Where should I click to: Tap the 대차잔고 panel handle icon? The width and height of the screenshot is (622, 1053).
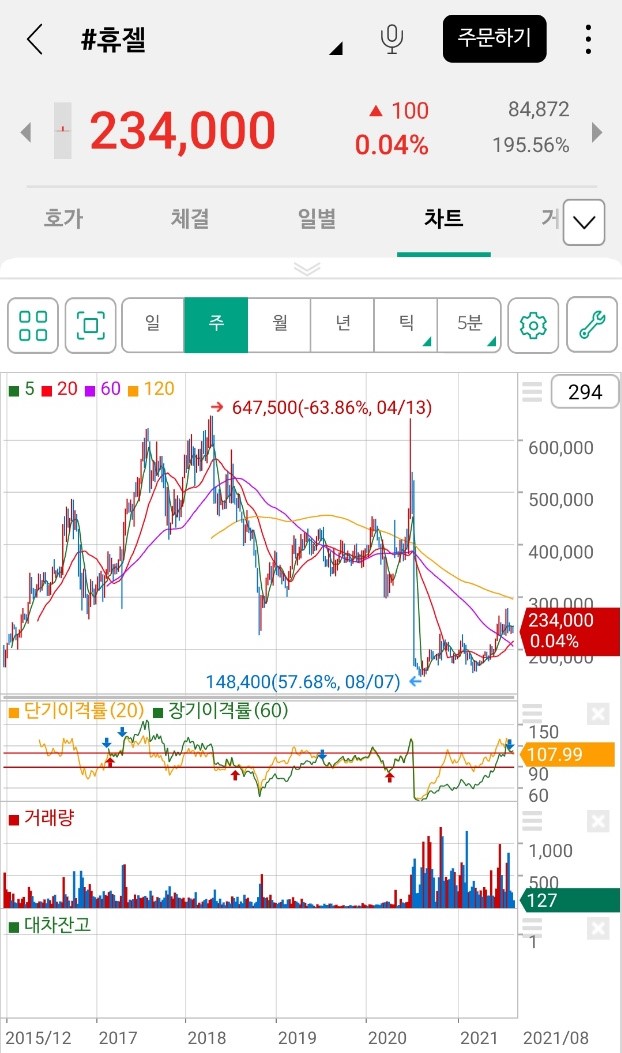point(532,927)
